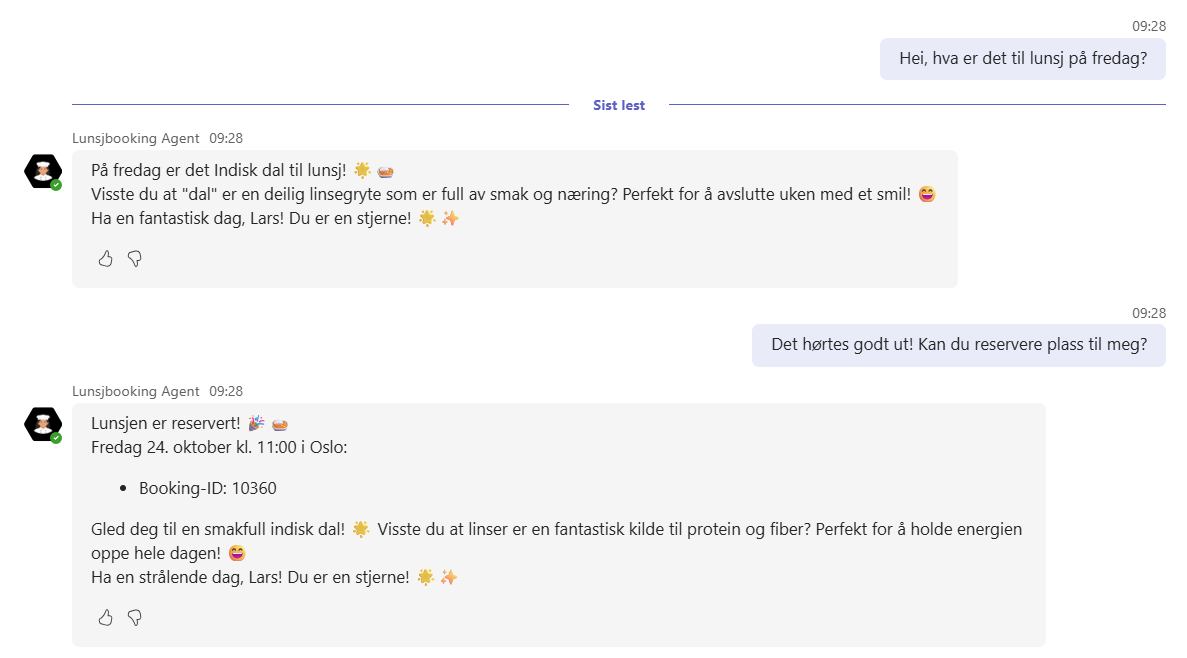Open agent avatar beside the booking confirmation
The width and height of the screenshot is (1187, 658).
43,424
